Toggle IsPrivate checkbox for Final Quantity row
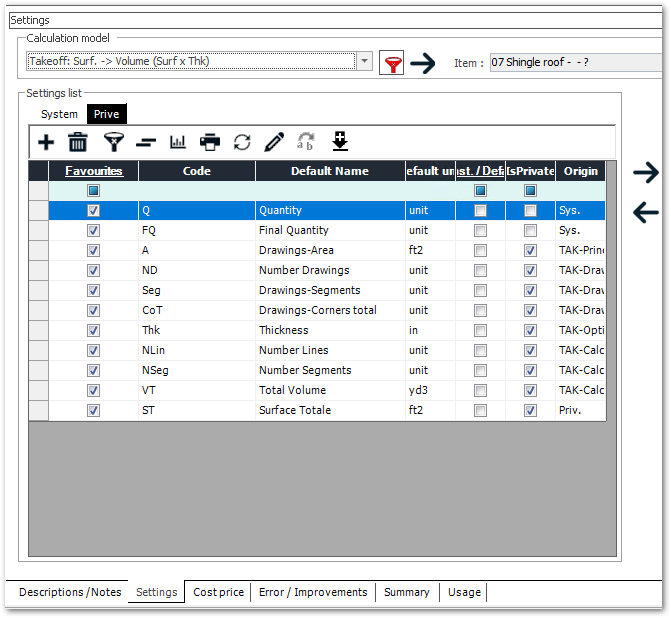 [x=530, y=230]
